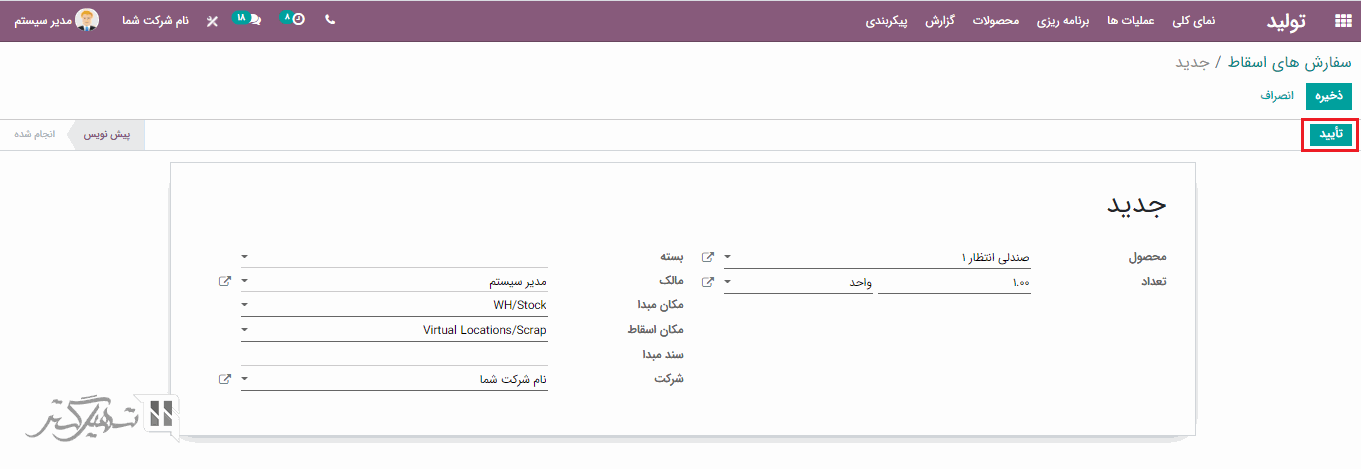The image size is (1361, 469).
Task: Open external link beside واحد unit field
Action: pyautogui.click(x=708, y=282)
